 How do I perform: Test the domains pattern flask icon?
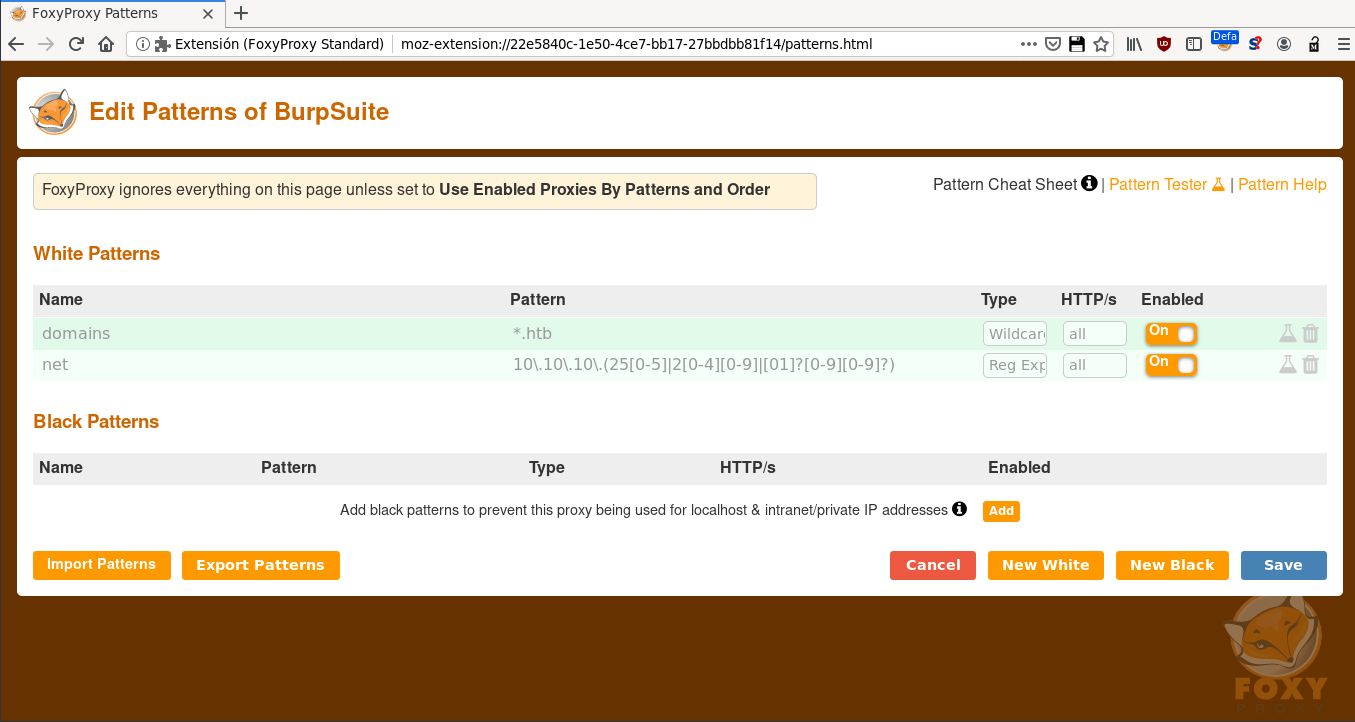(1288, 334)
